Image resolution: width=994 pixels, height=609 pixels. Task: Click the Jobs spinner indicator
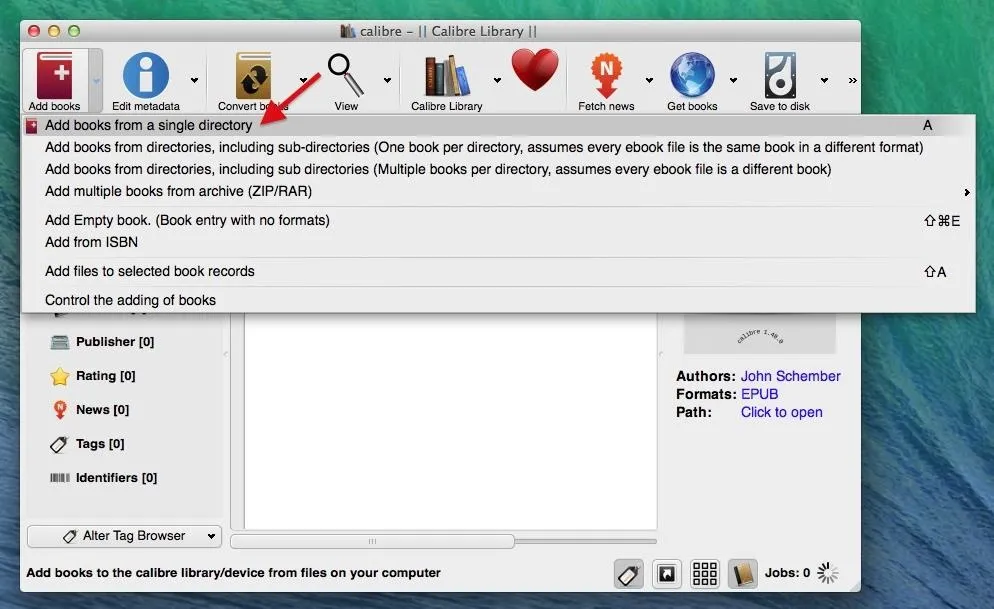[x=827, y=573]
